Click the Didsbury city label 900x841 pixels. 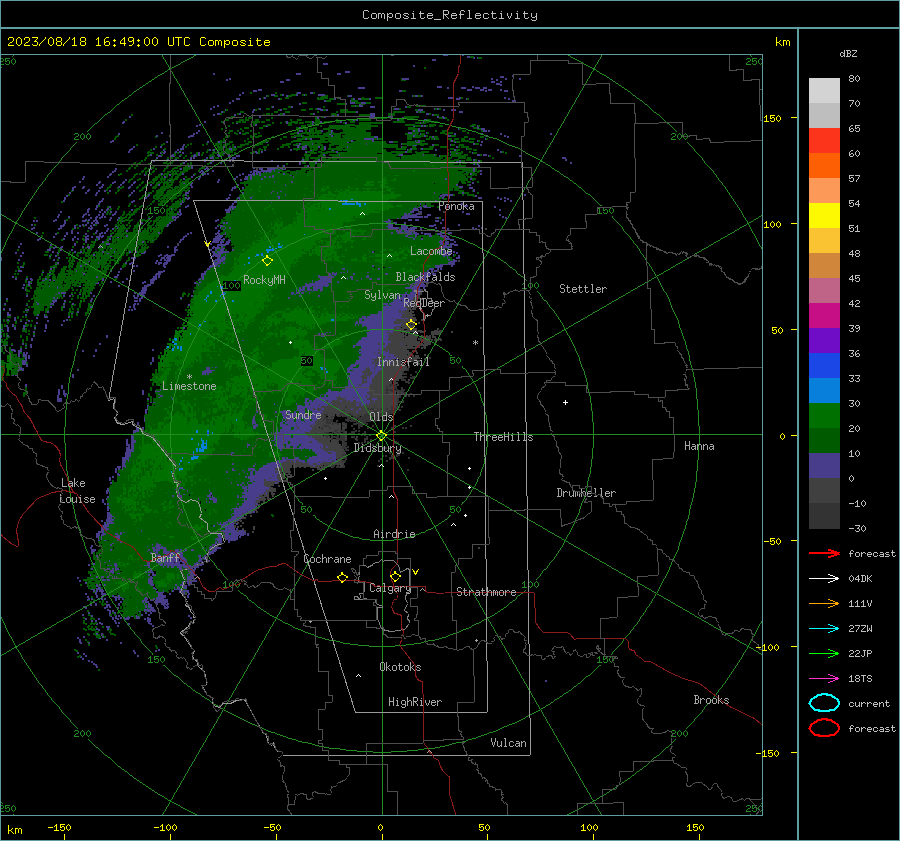coord(377,448)
